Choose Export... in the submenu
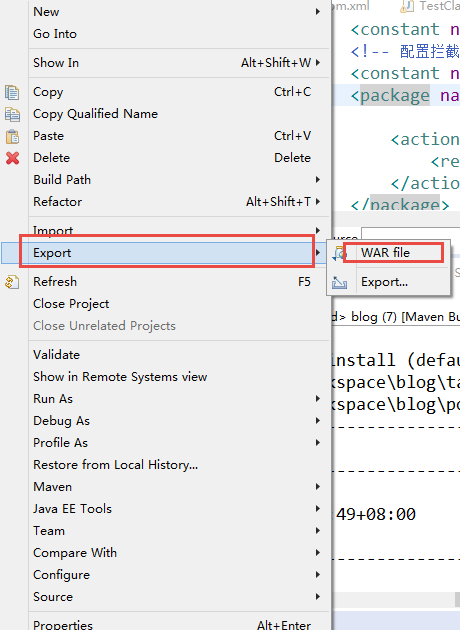460x630 pixels. click(x=384, y=282)
